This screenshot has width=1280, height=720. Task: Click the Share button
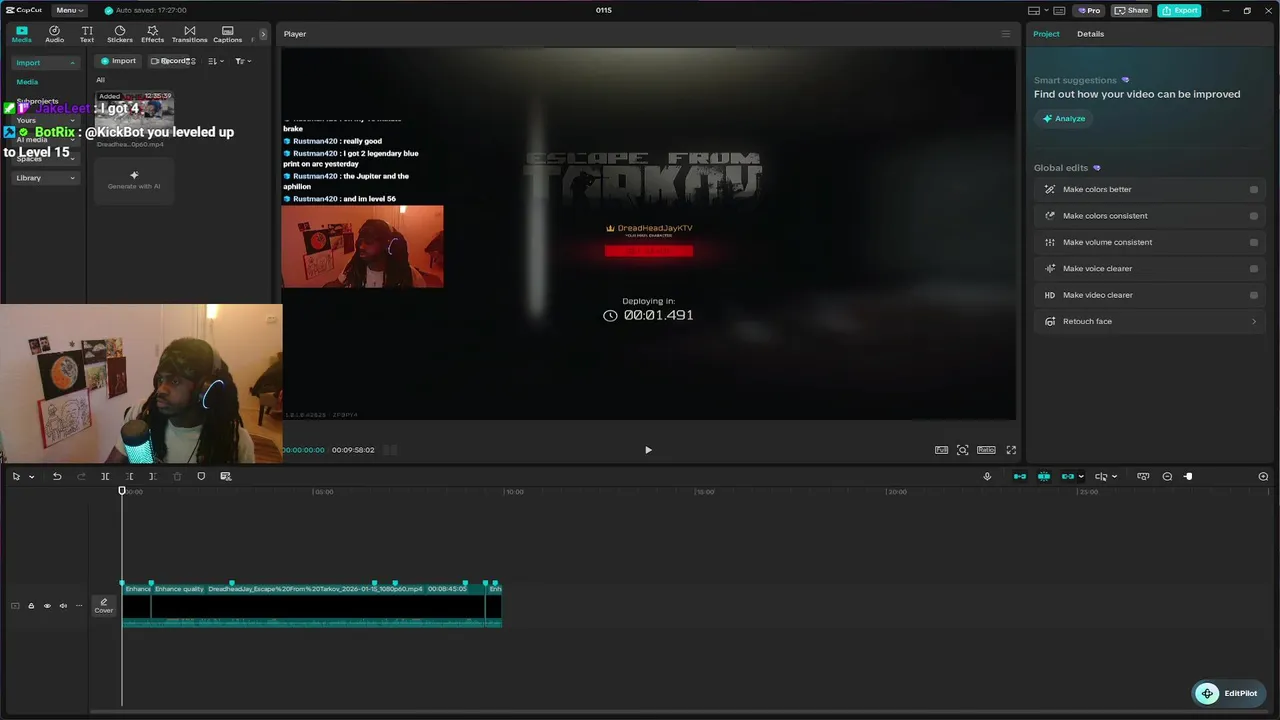click(x=1131, y=10)
